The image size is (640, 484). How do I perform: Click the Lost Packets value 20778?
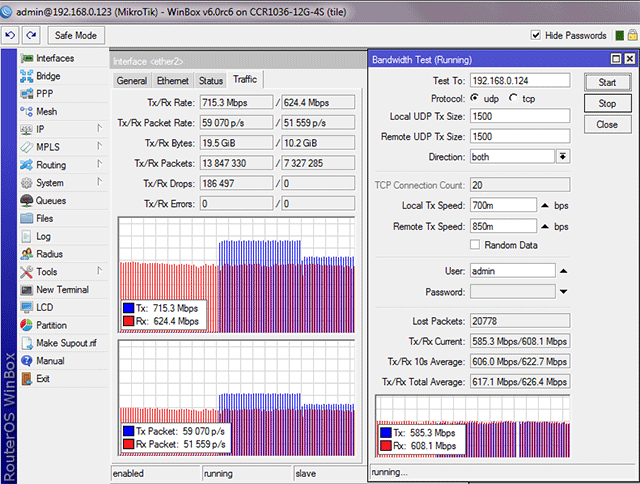[520, 321]
